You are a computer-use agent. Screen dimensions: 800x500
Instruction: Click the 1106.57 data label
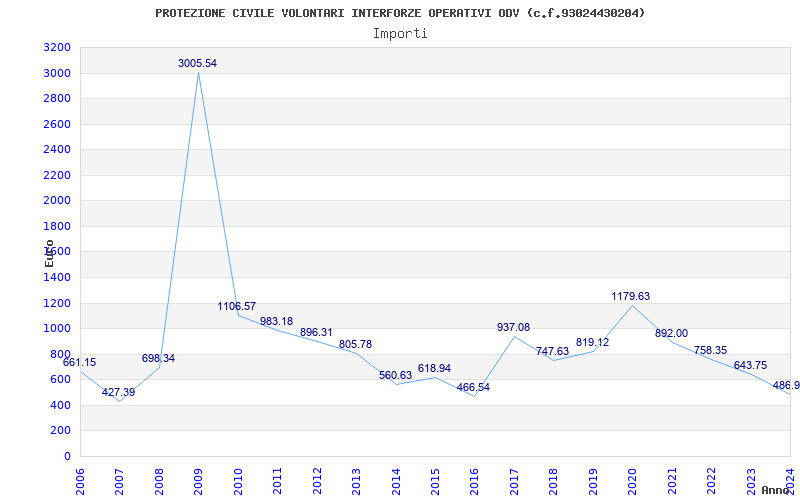[237, 306]
